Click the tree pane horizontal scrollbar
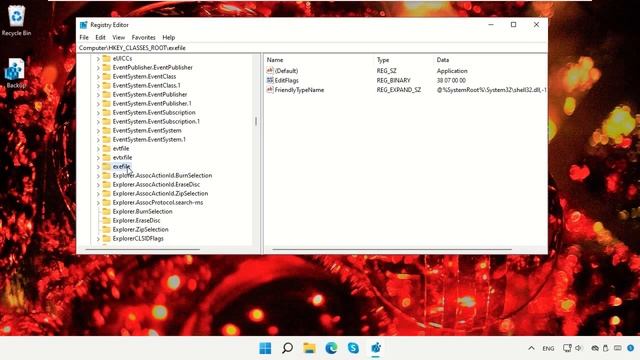This screenshot has width=640, height=360. pos(143,249)
